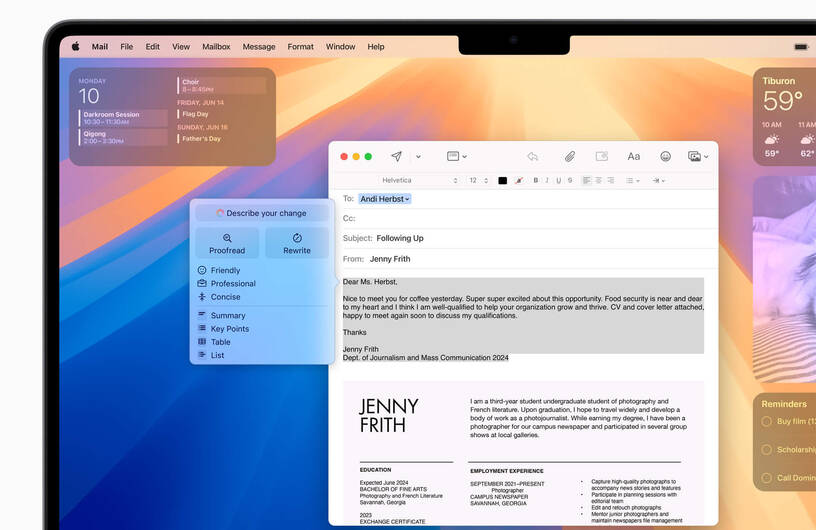Click the From field Jenny Frith
Screen dimensions: 816x530
click(x=530, y=259)
